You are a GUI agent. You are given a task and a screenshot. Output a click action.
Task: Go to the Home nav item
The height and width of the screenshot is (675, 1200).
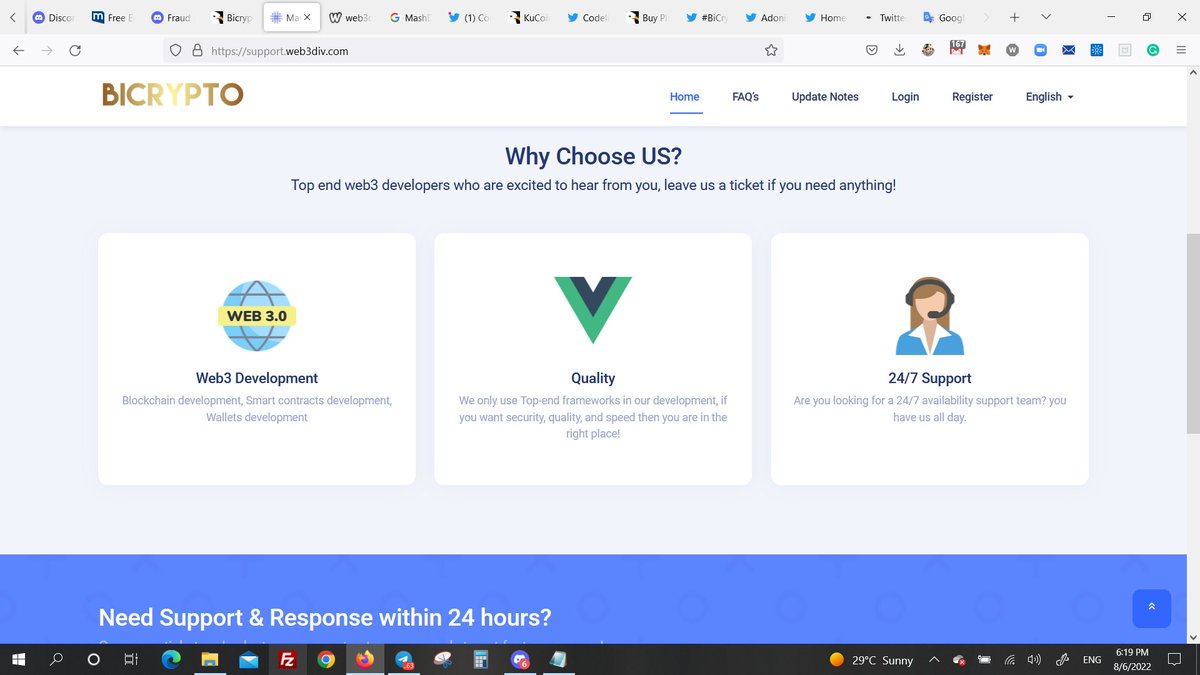coord(685,97)
